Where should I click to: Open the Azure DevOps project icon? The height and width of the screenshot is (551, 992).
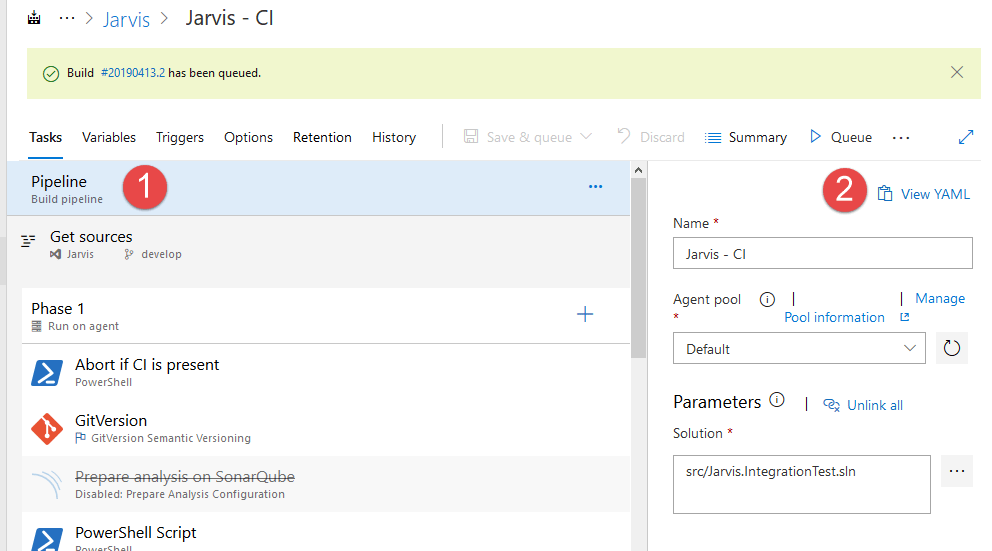(x=34, y=18)
